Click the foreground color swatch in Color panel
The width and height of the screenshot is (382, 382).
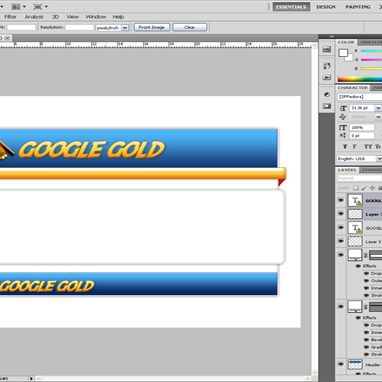coord(343,53)
